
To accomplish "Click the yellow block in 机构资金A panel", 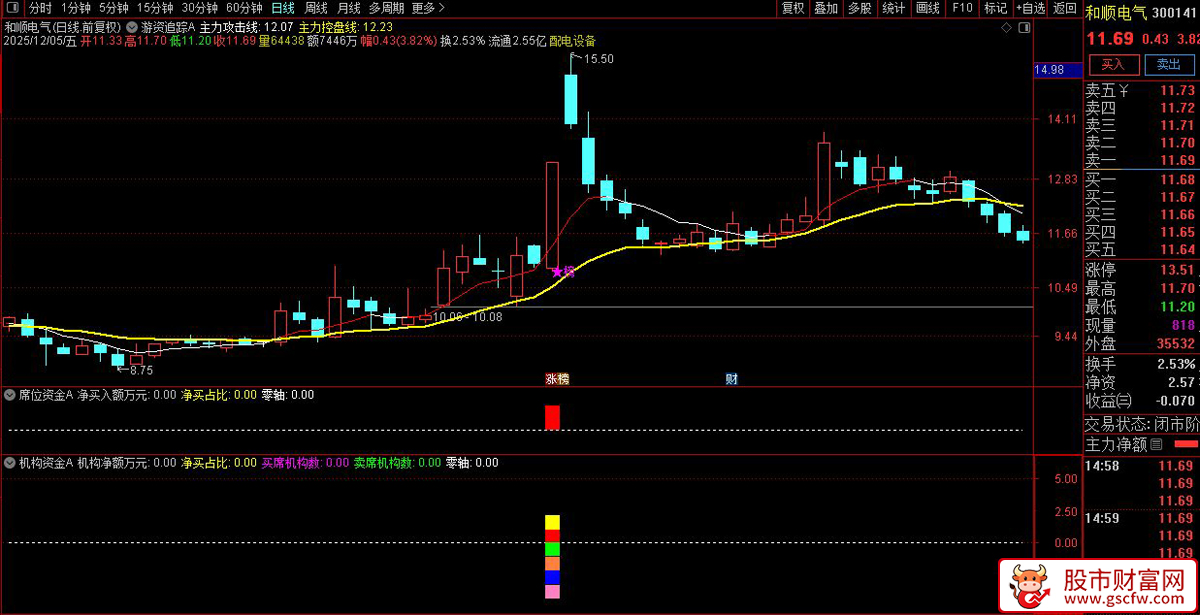I will click(552, 522).
